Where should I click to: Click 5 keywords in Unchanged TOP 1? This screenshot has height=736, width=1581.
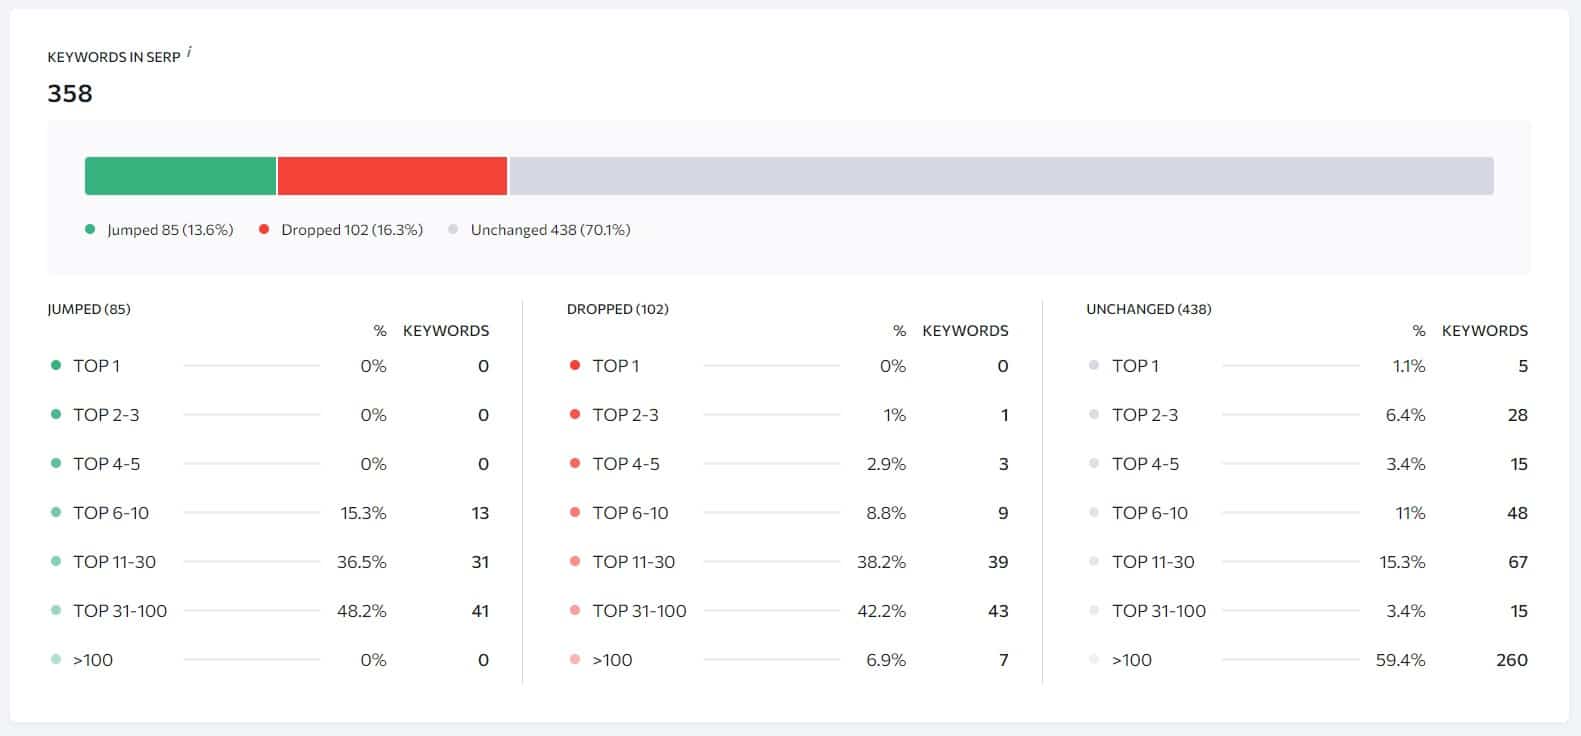1523,366
